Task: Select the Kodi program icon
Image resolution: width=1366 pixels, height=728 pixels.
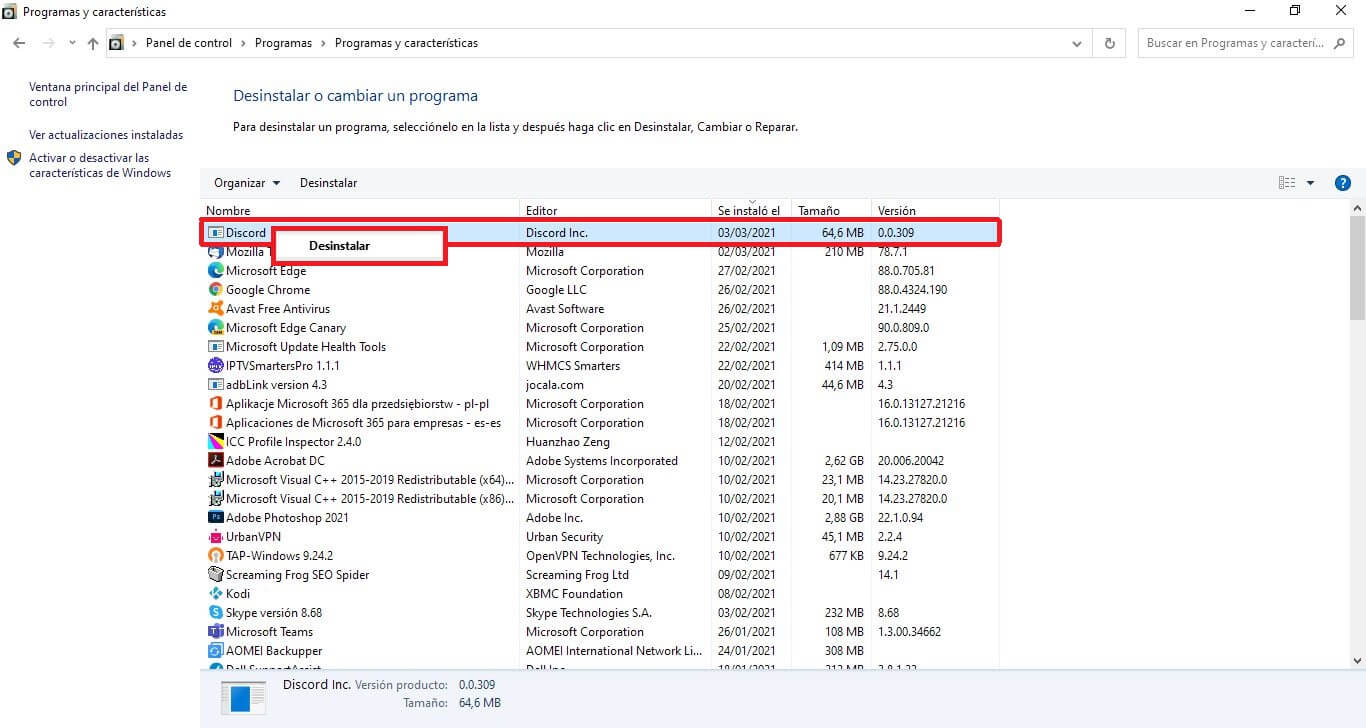Action: pyautogui.click(x=216, y=594)
